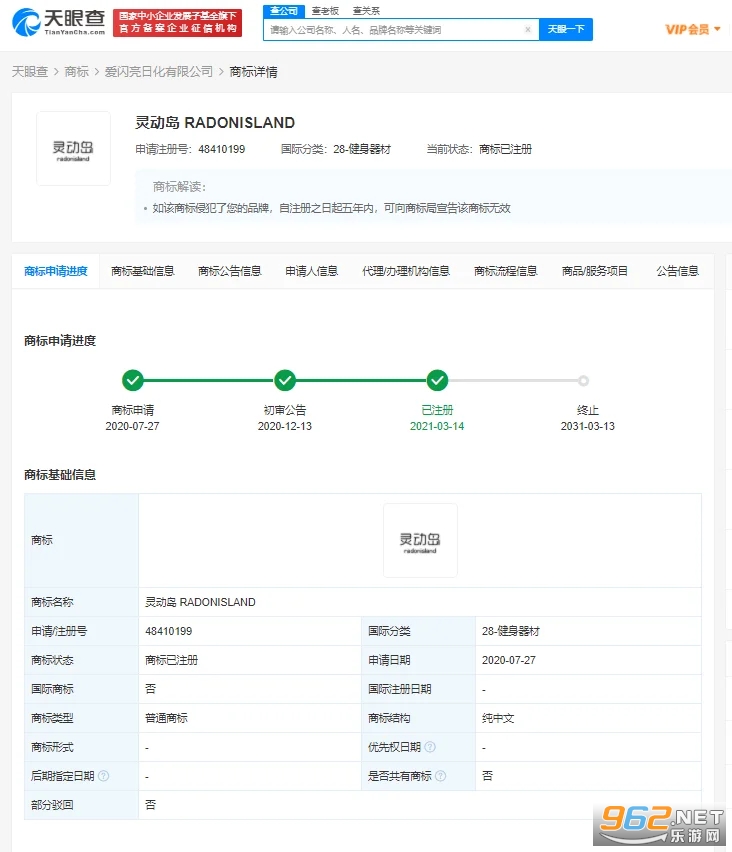Click the 2020-07-27 申请日期 table cell
The image size is (732, 852).
(x=589, y=660)
